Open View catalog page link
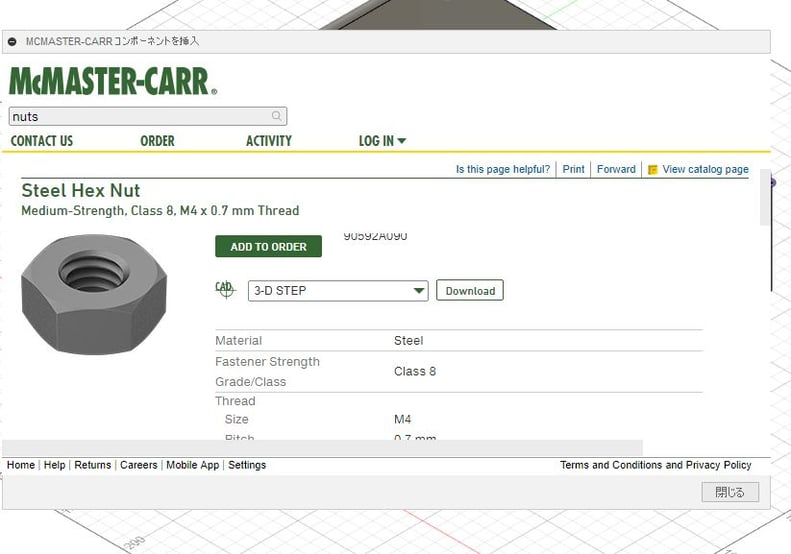791x554 pixels. point(705,170)
